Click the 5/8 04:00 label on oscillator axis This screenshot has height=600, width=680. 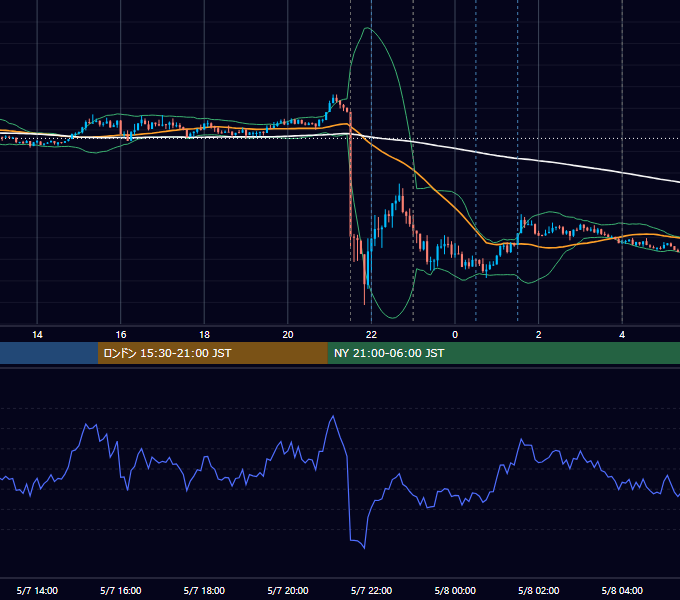pyautogui.click(x=622, y=590)
